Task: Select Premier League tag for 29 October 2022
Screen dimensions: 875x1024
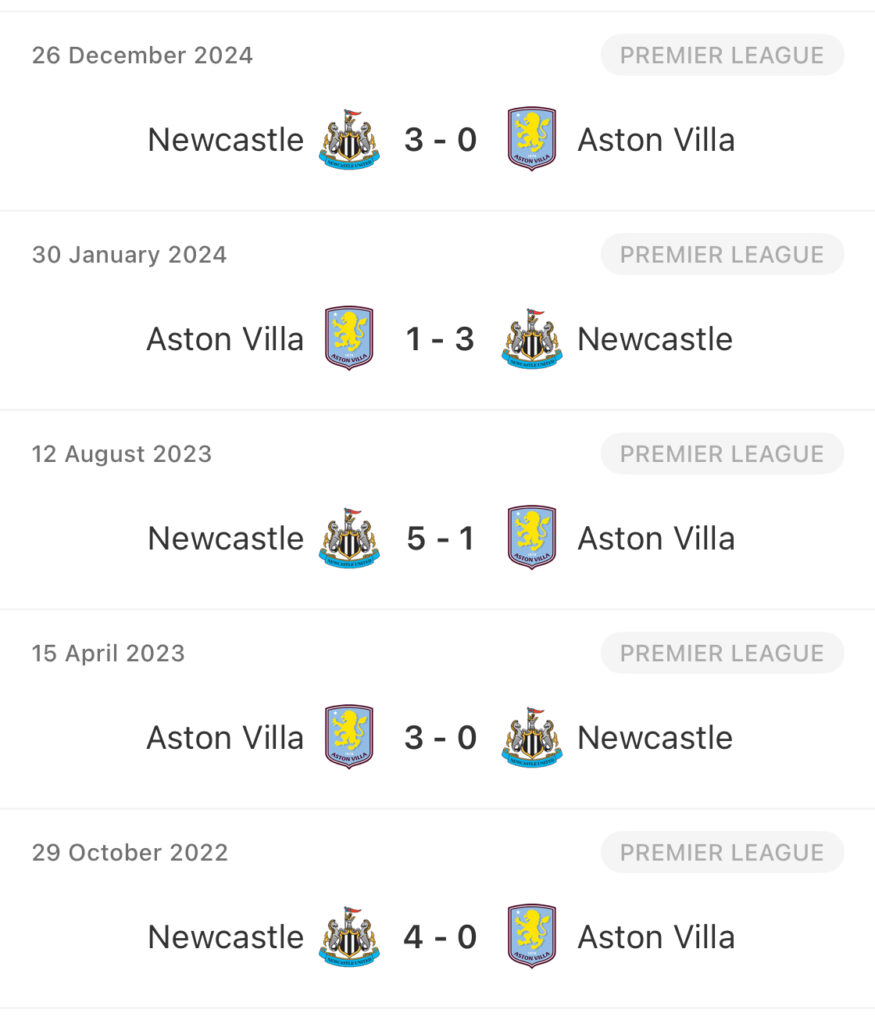Action: (722, 852)
